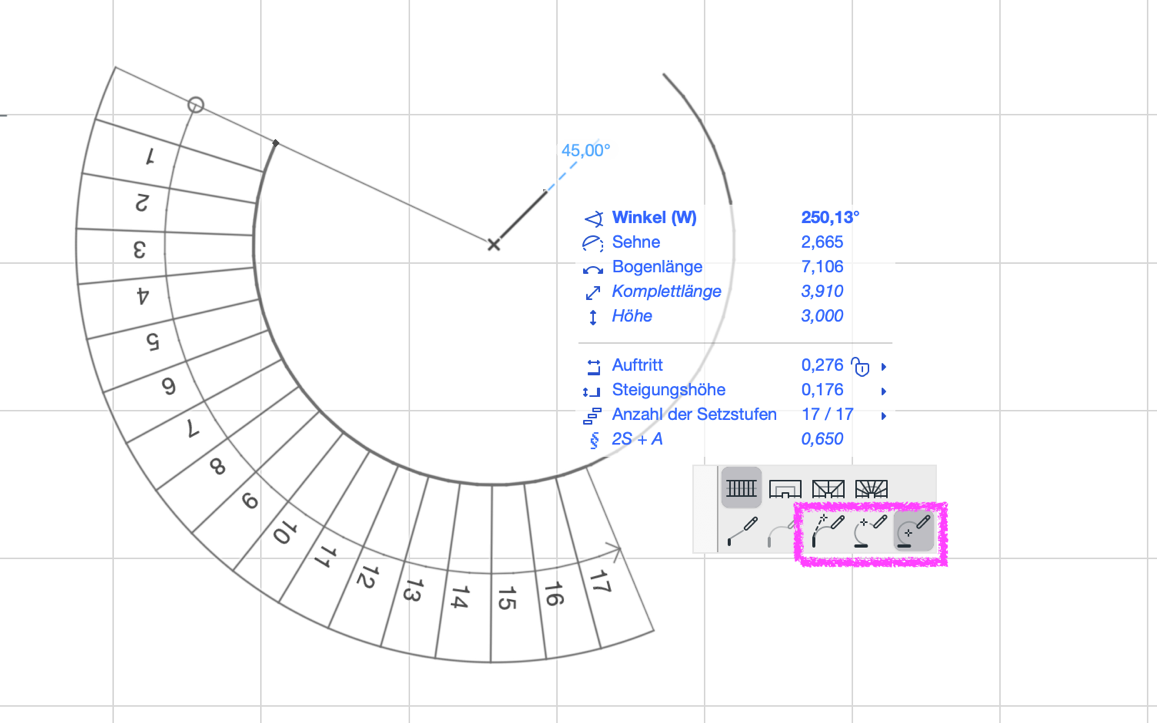Viewport: 1157px width, 723px height.
Task: Click the black node on the inner arc start
Action: (x=275, y=142)
